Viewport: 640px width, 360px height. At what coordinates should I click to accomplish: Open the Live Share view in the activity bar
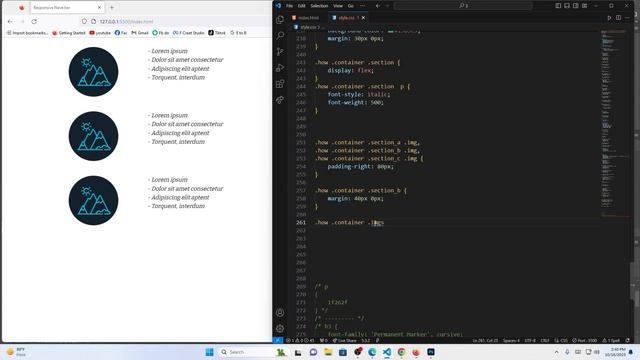click(x=280, y=100)
